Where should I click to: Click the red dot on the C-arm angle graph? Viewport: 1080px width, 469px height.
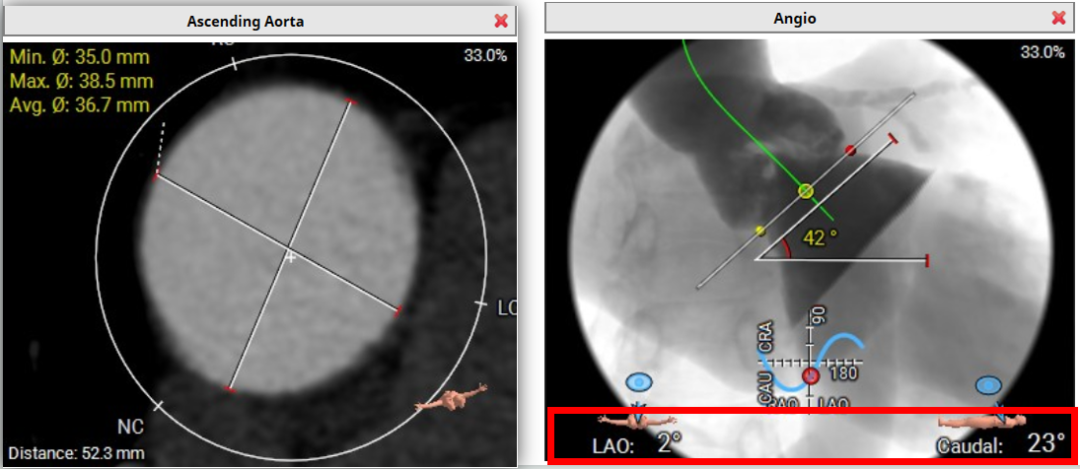(810, 376)
